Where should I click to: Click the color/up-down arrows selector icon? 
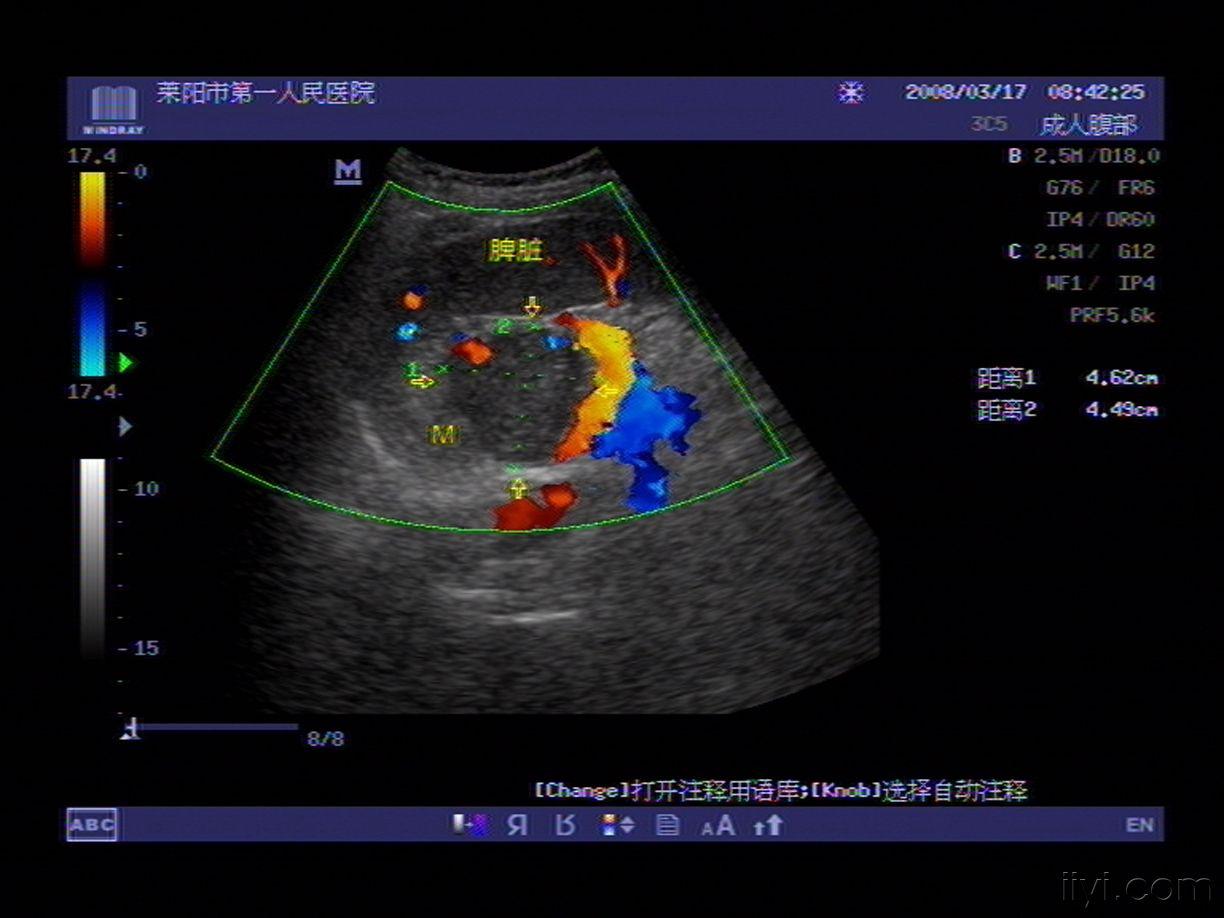617,825
